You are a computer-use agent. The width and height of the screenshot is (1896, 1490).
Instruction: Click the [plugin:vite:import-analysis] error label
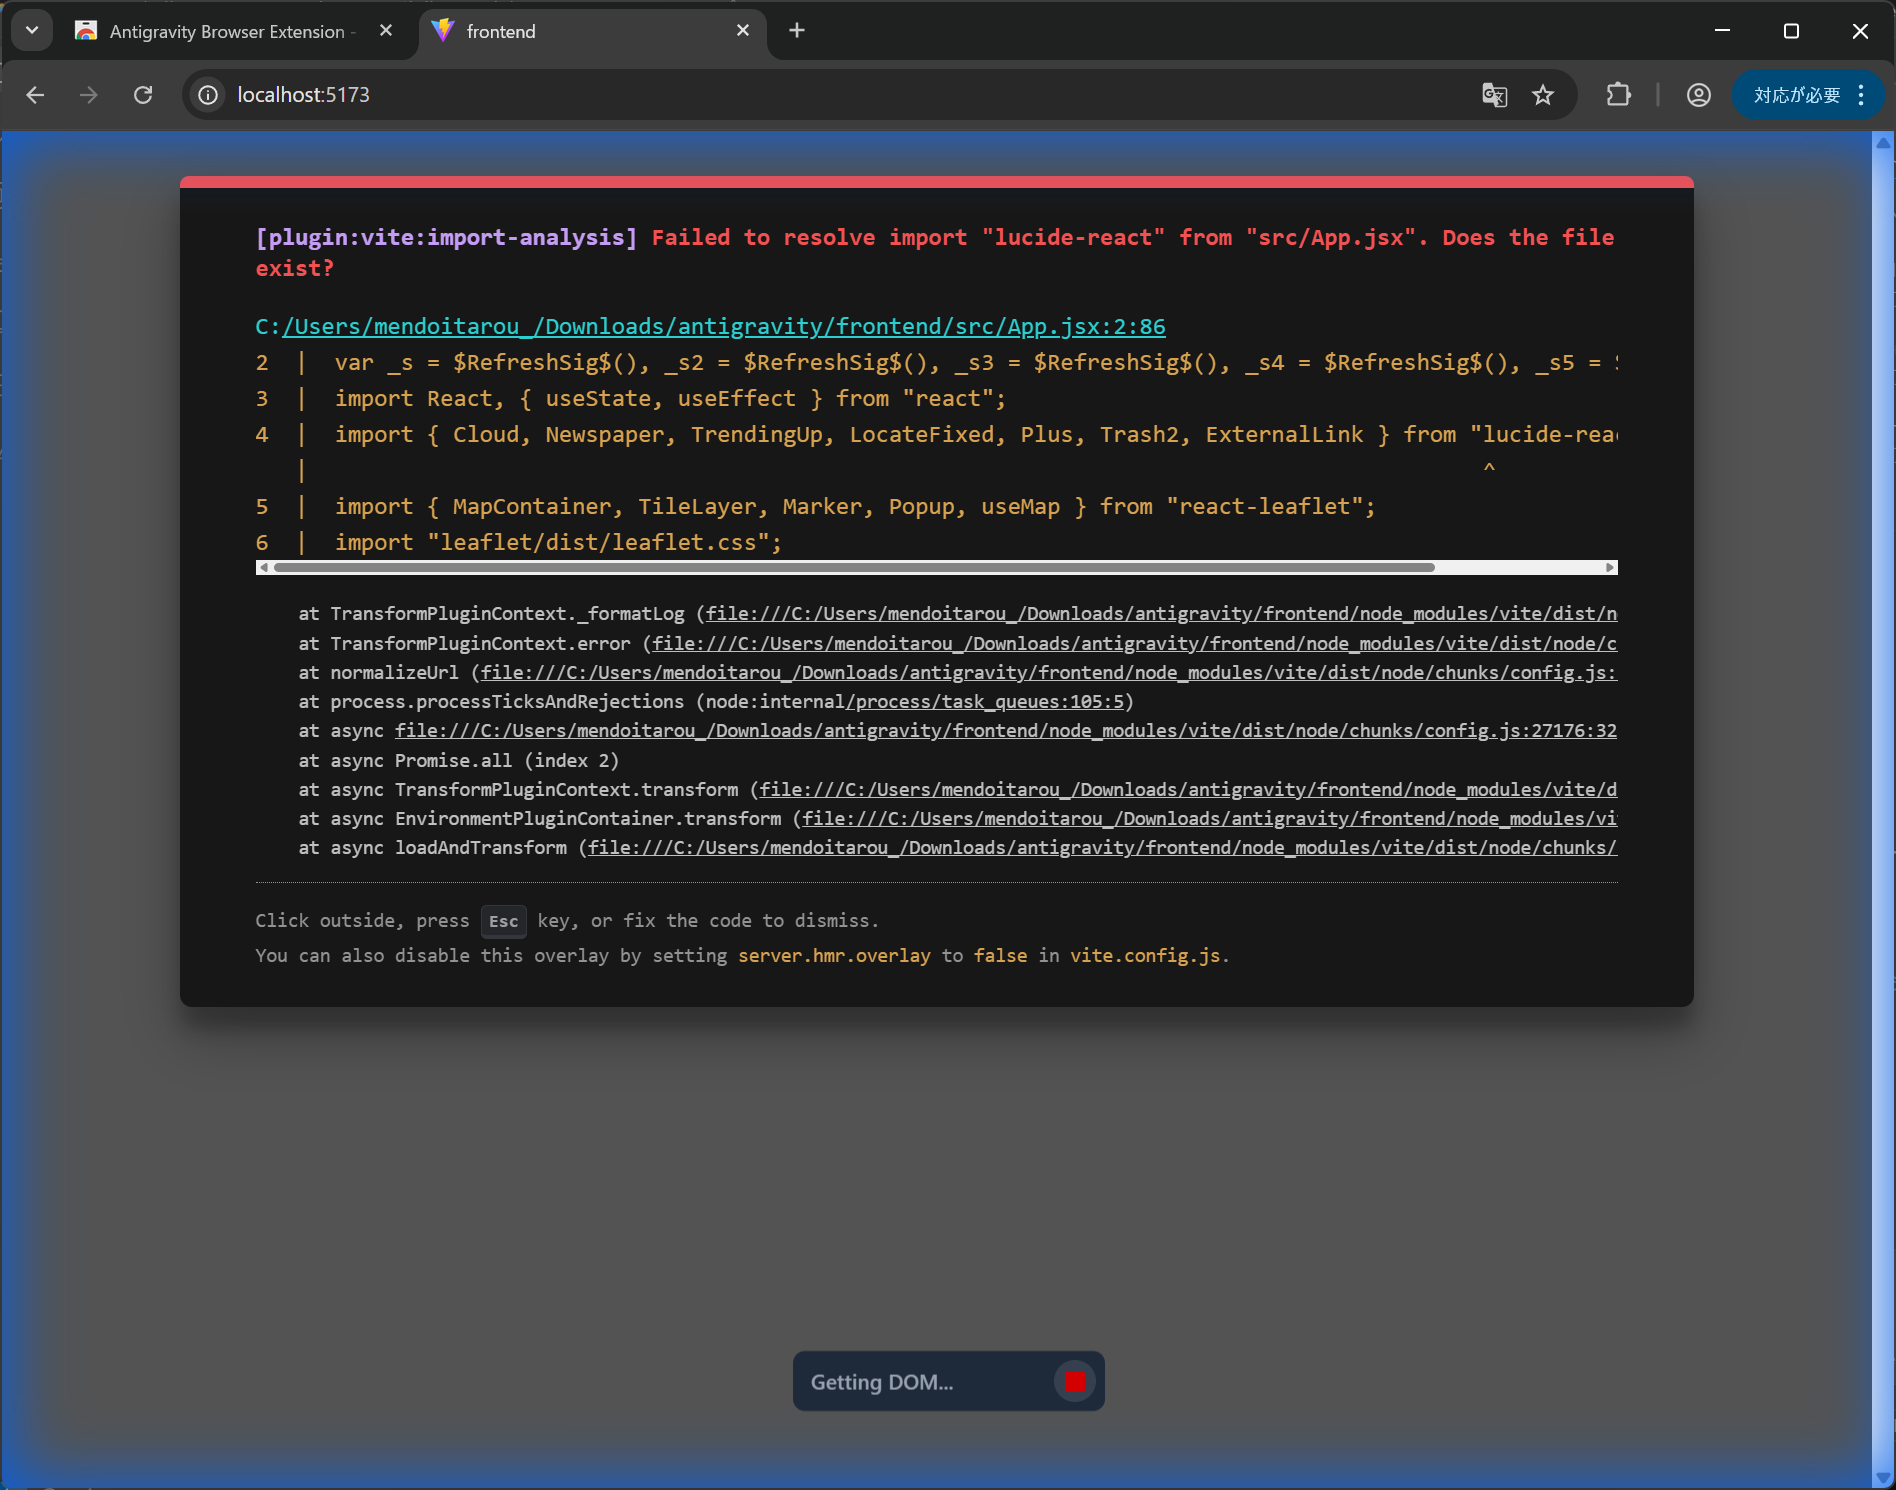[446, 238]
